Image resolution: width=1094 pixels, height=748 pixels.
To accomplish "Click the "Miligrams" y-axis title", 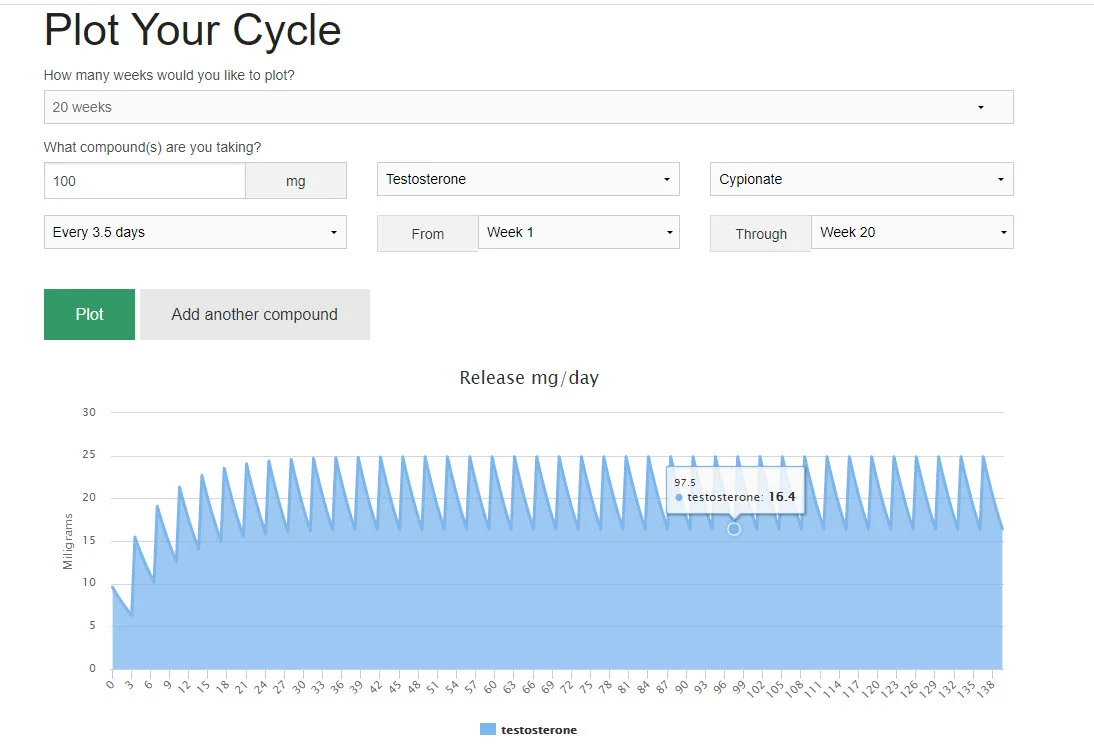I will click(68, 541).
